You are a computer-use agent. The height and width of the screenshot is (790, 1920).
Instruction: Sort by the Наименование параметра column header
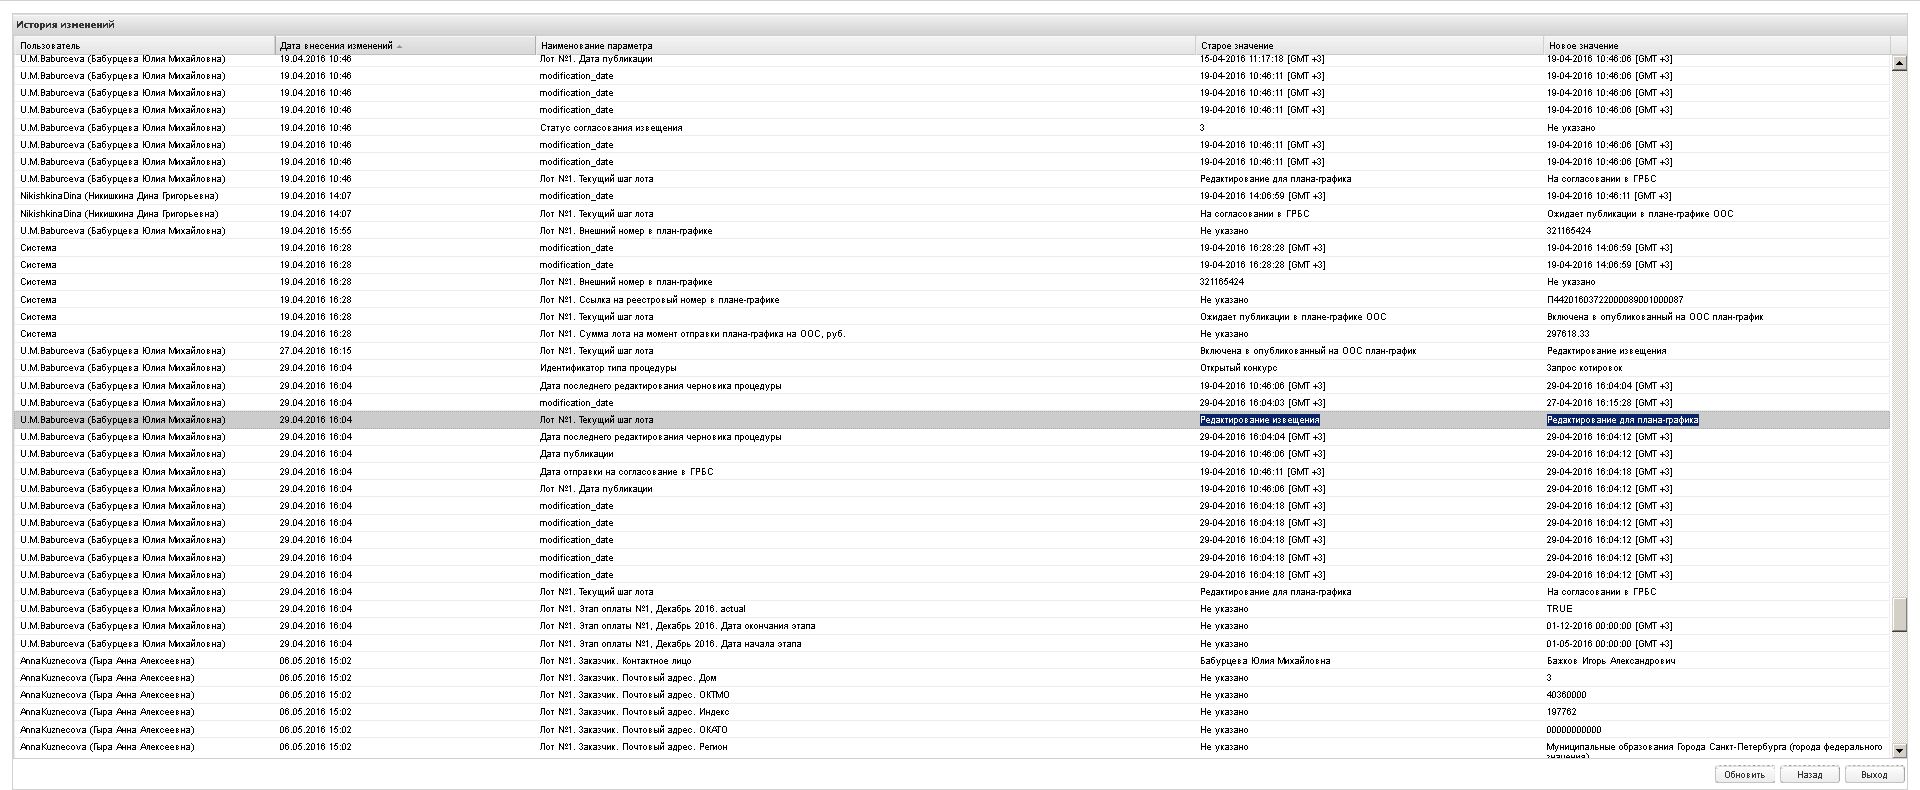pos(596,46)
